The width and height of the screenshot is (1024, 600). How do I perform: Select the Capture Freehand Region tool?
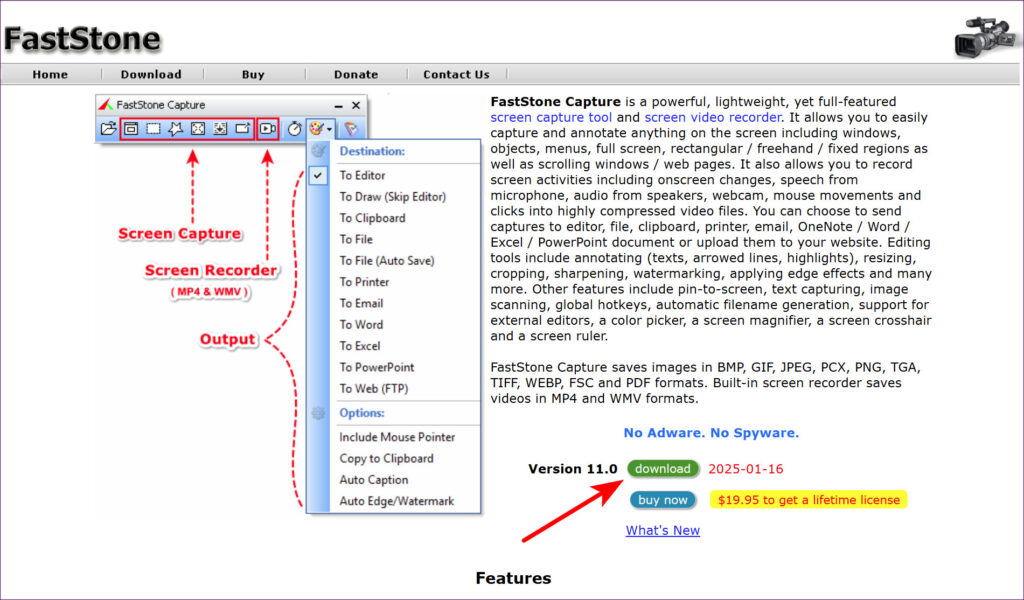click(175, 129)
